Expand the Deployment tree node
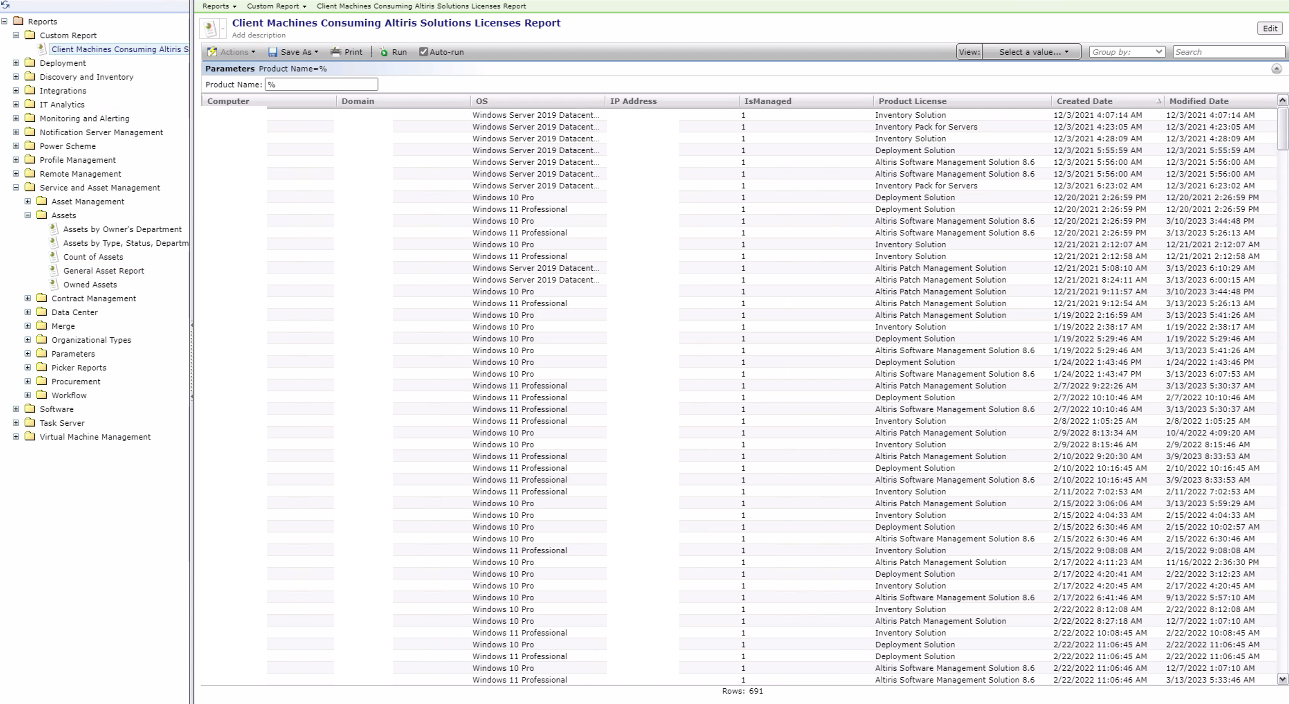 (x=16, y=63)
